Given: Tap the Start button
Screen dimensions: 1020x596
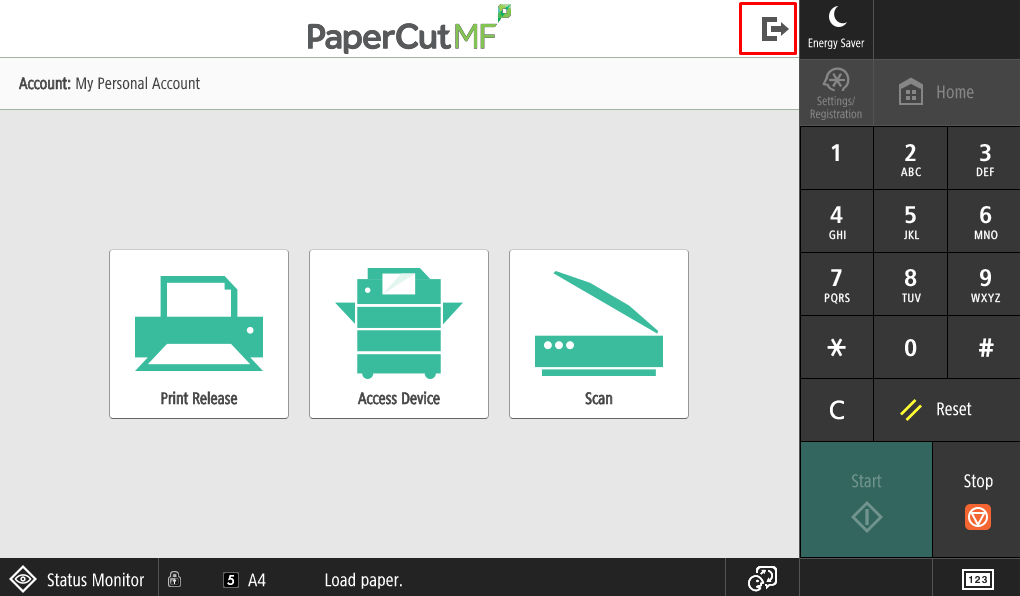Looking at the screenshot, I should pos(866,500).
